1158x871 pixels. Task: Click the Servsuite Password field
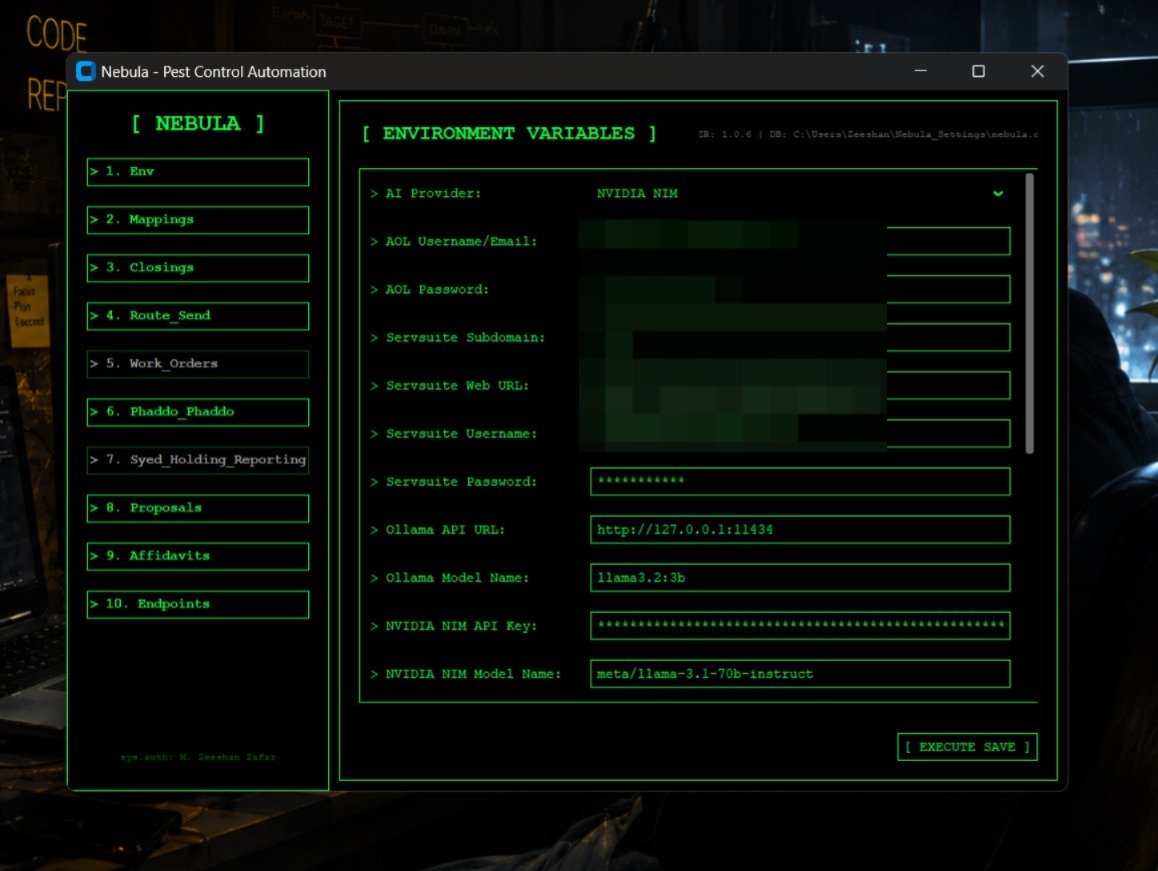[800, 482]
